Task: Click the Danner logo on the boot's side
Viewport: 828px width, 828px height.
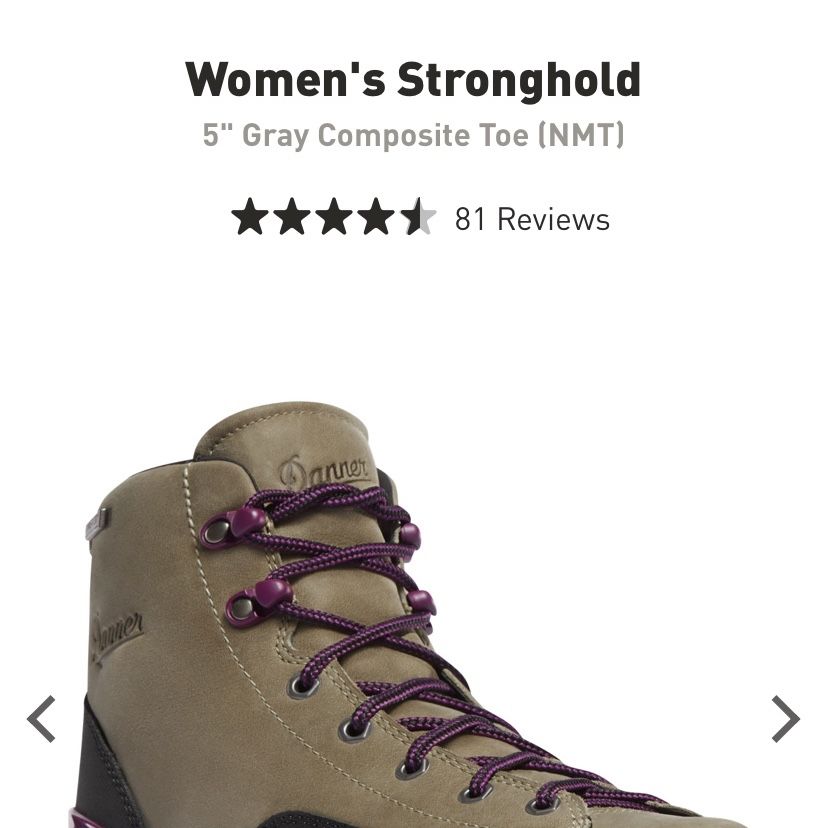Action: coord(116,637)
